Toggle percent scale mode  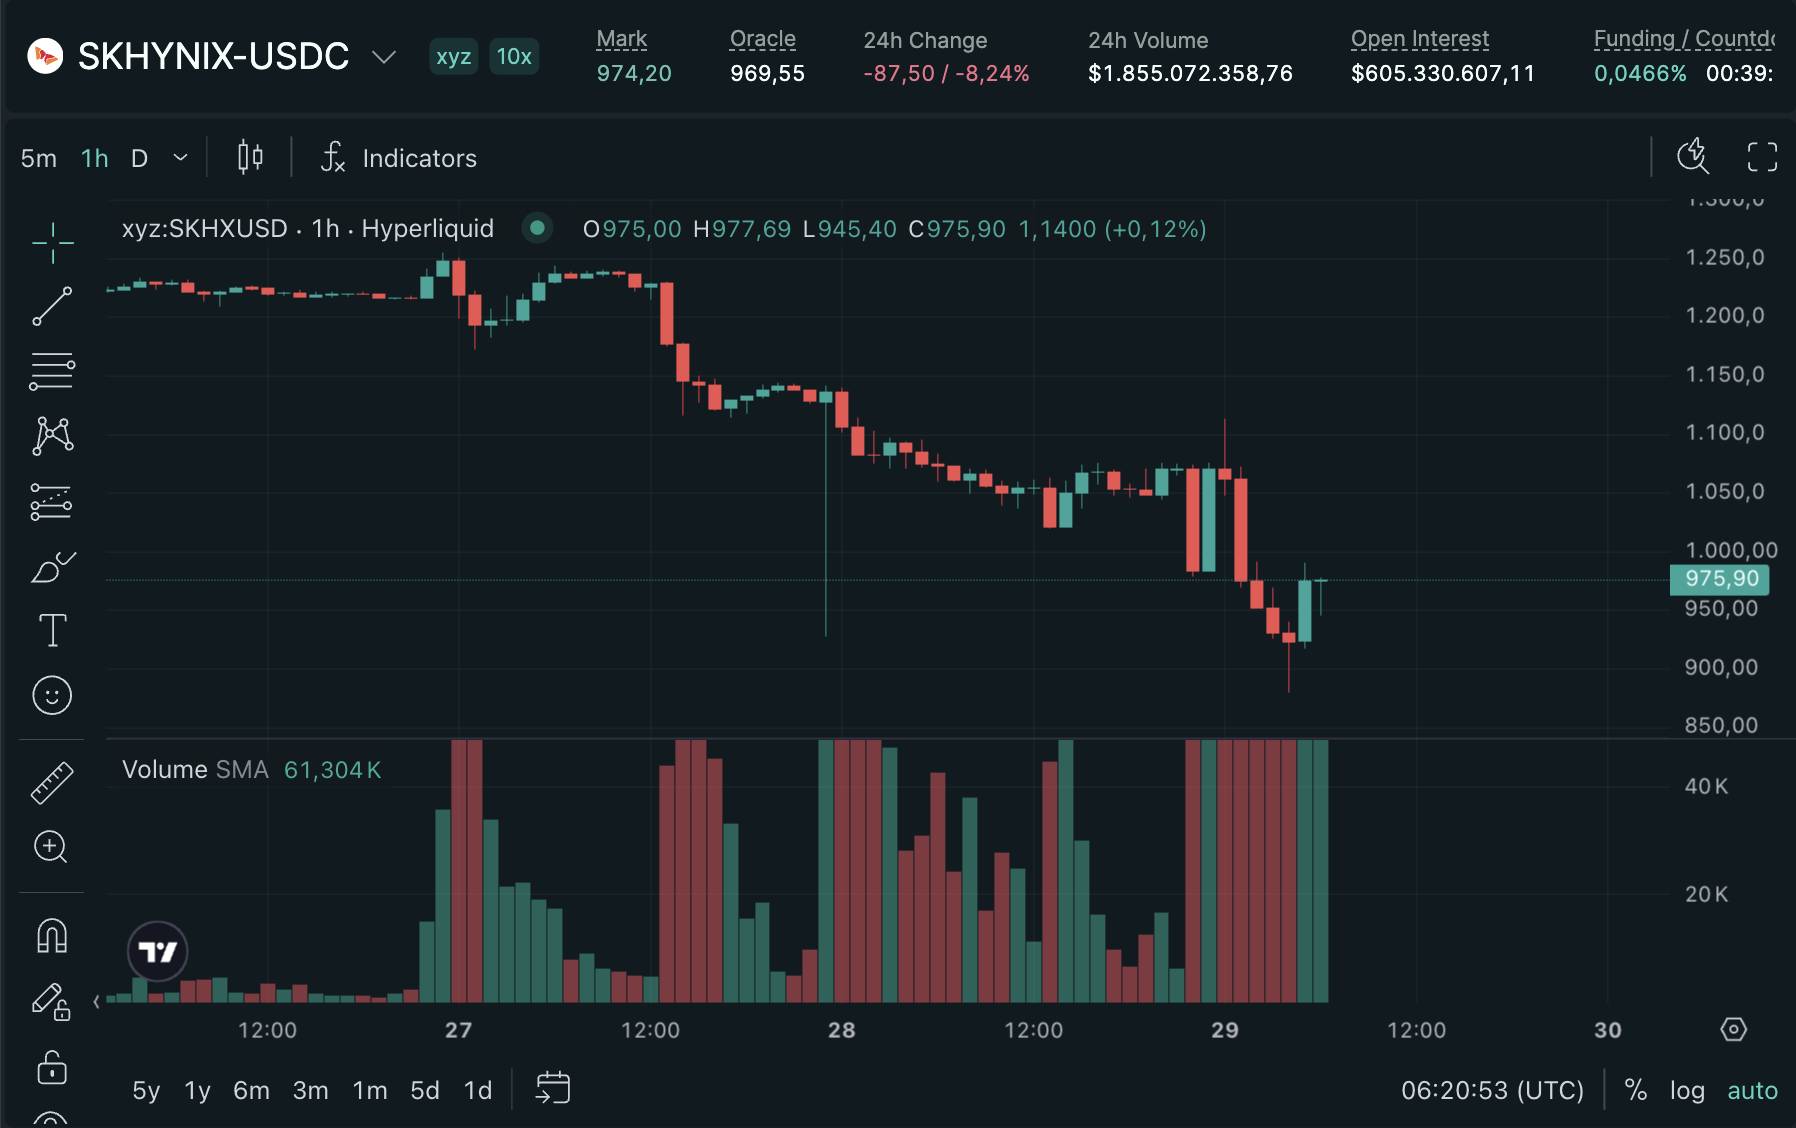pos(1636,1090)
